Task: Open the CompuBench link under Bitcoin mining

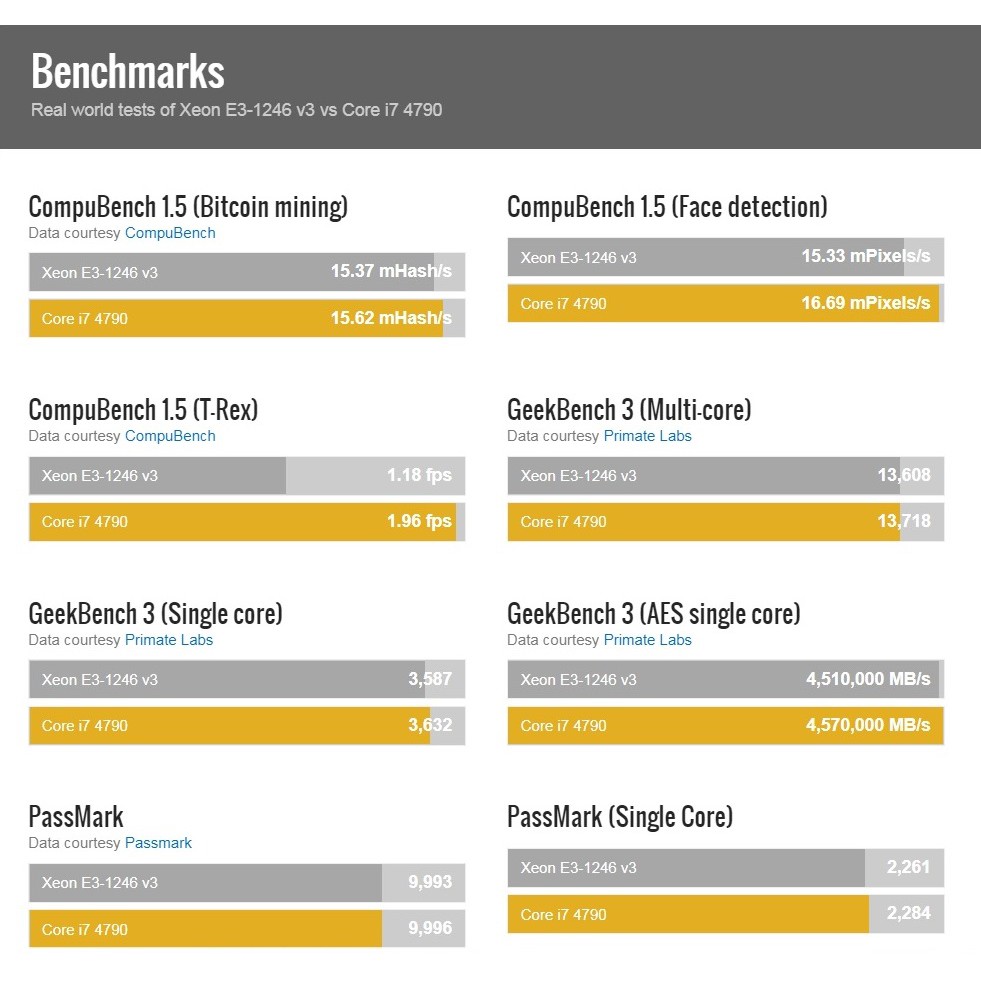Action: (170, 233)
